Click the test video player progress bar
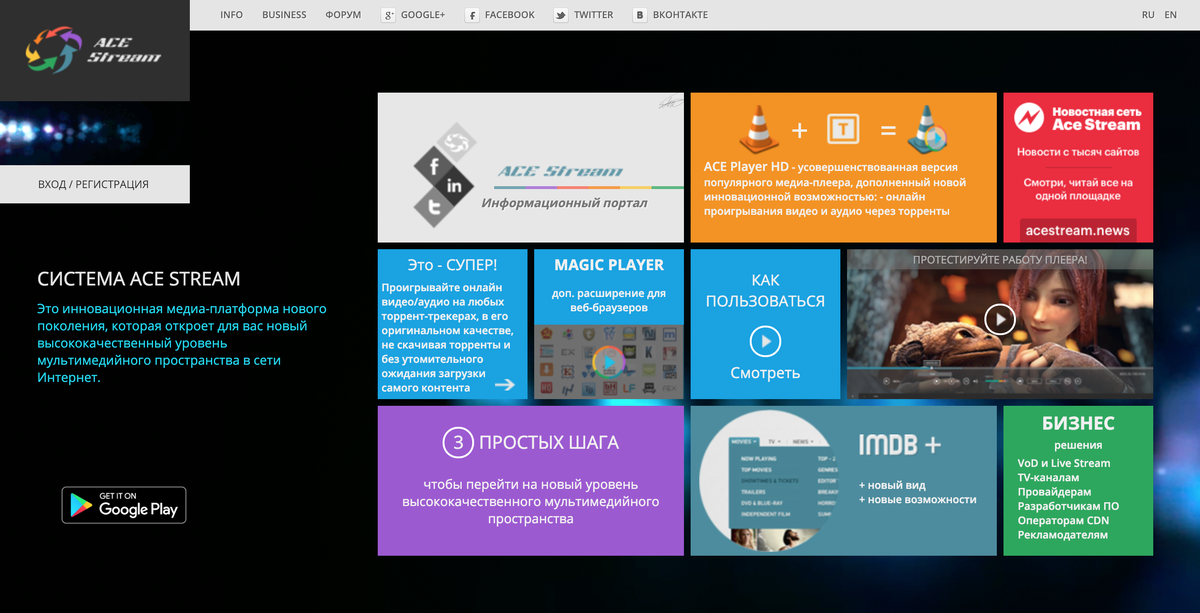1200x613 pixels. point(1000,368)
